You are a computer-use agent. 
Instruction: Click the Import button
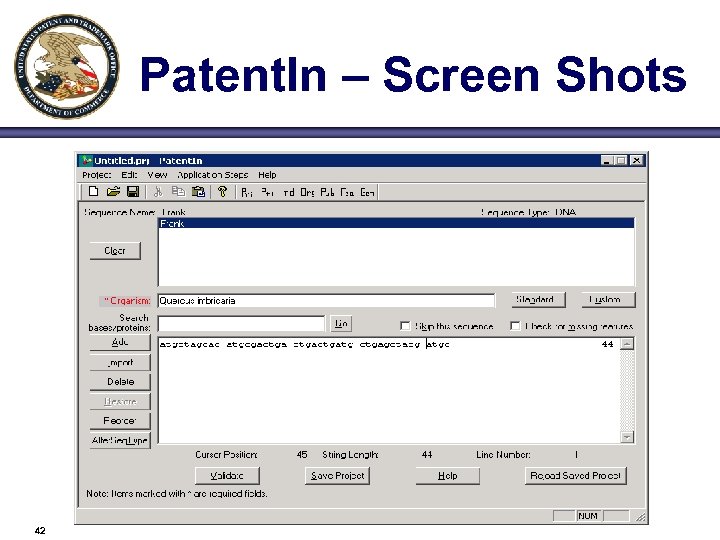[120, 363]
